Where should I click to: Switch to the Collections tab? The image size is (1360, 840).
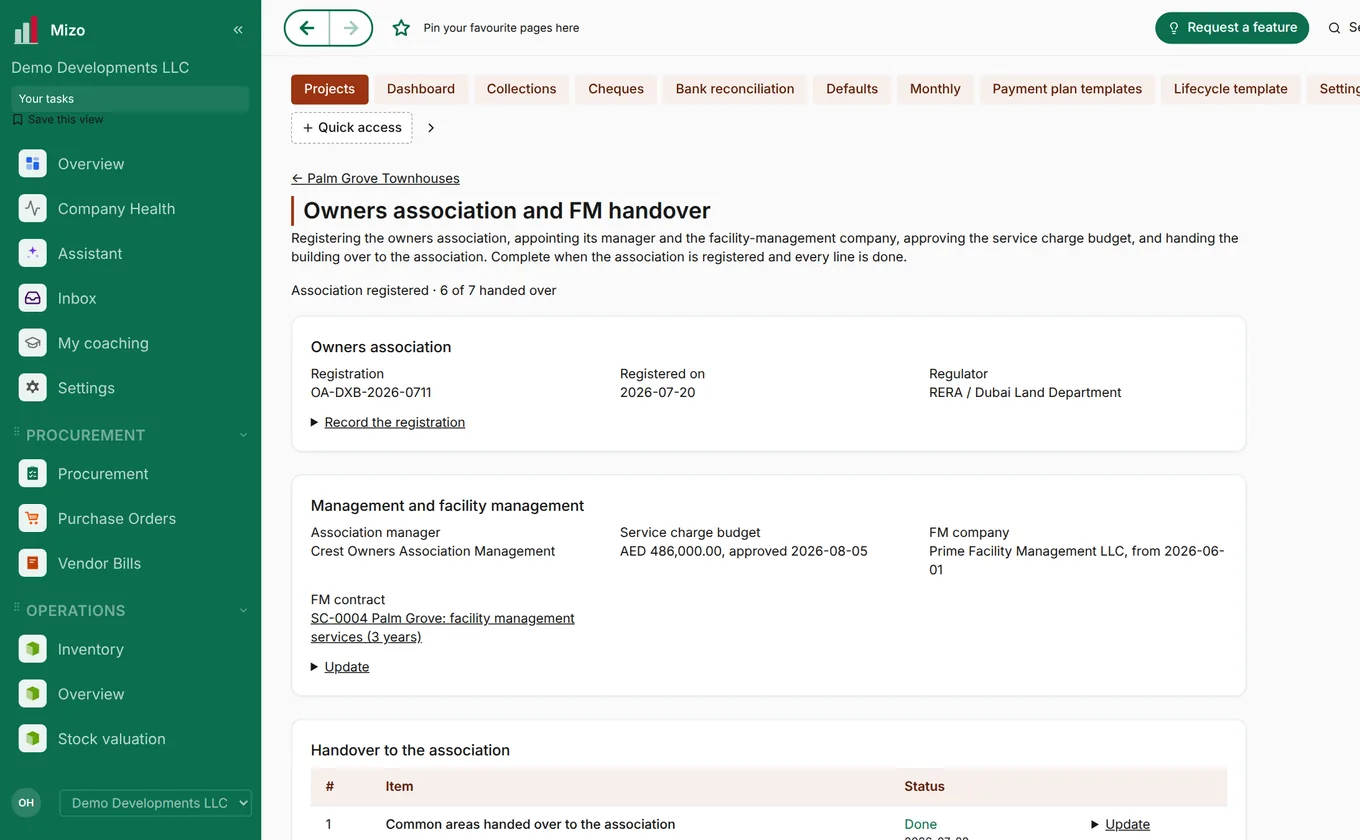pyautogui.click(x=521, y=89)
